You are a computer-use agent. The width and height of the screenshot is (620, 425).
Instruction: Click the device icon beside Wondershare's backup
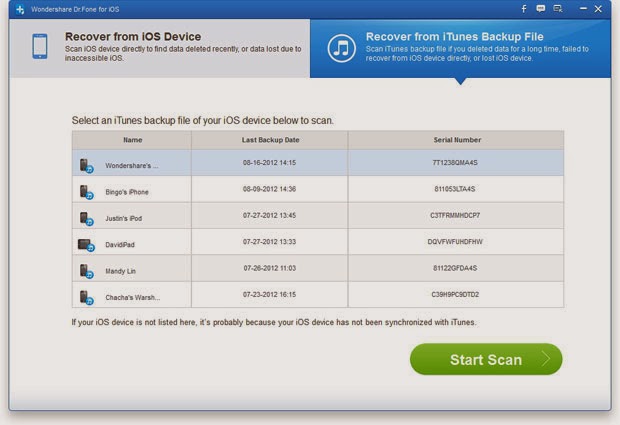86,166
